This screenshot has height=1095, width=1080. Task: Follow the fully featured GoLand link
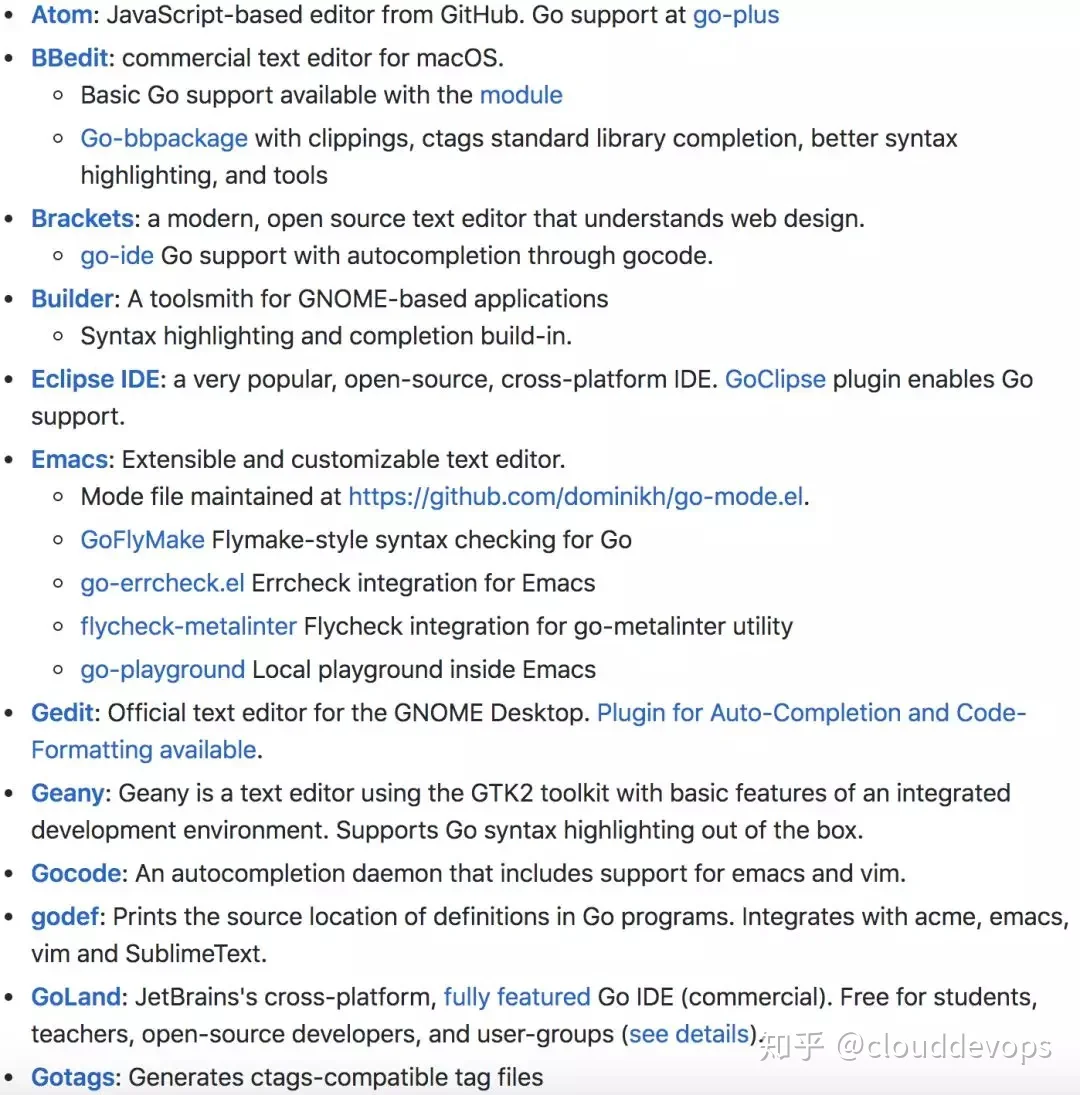[x=517, y=997]
